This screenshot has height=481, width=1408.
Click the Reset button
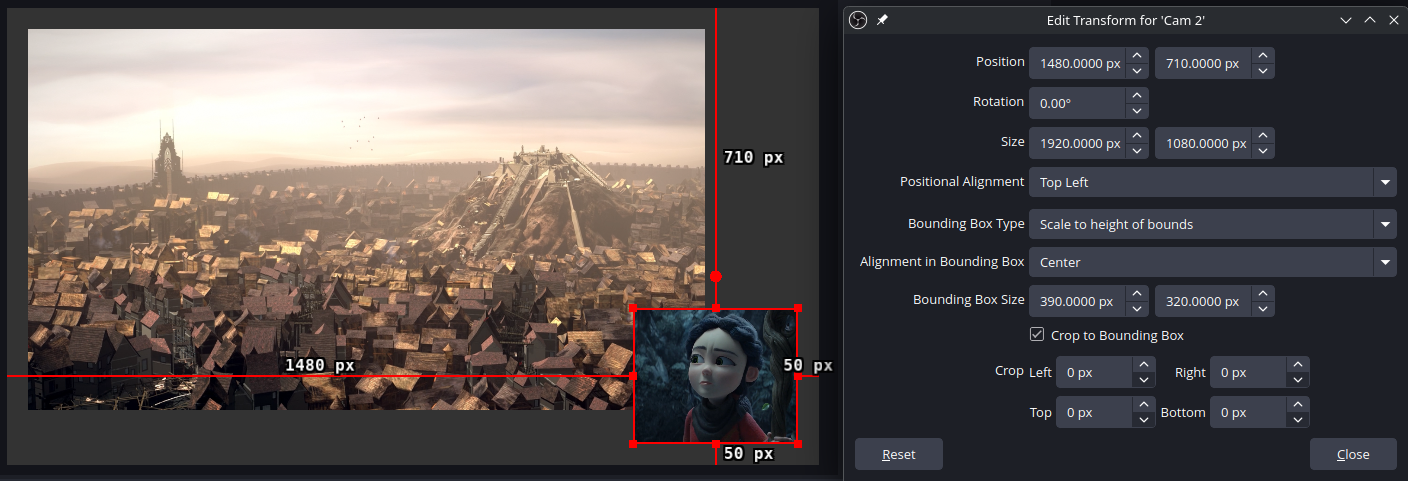click(899, 454)
